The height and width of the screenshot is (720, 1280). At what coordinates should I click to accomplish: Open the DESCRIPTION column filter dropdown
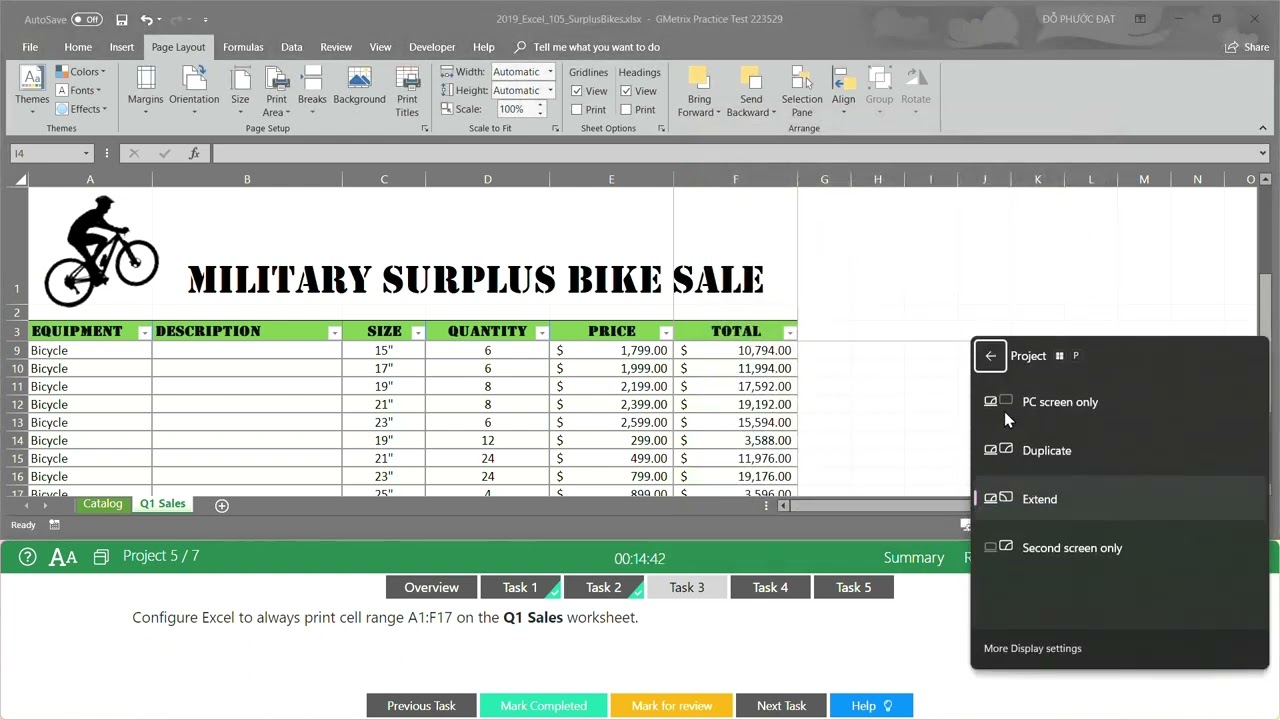point(334,332)
